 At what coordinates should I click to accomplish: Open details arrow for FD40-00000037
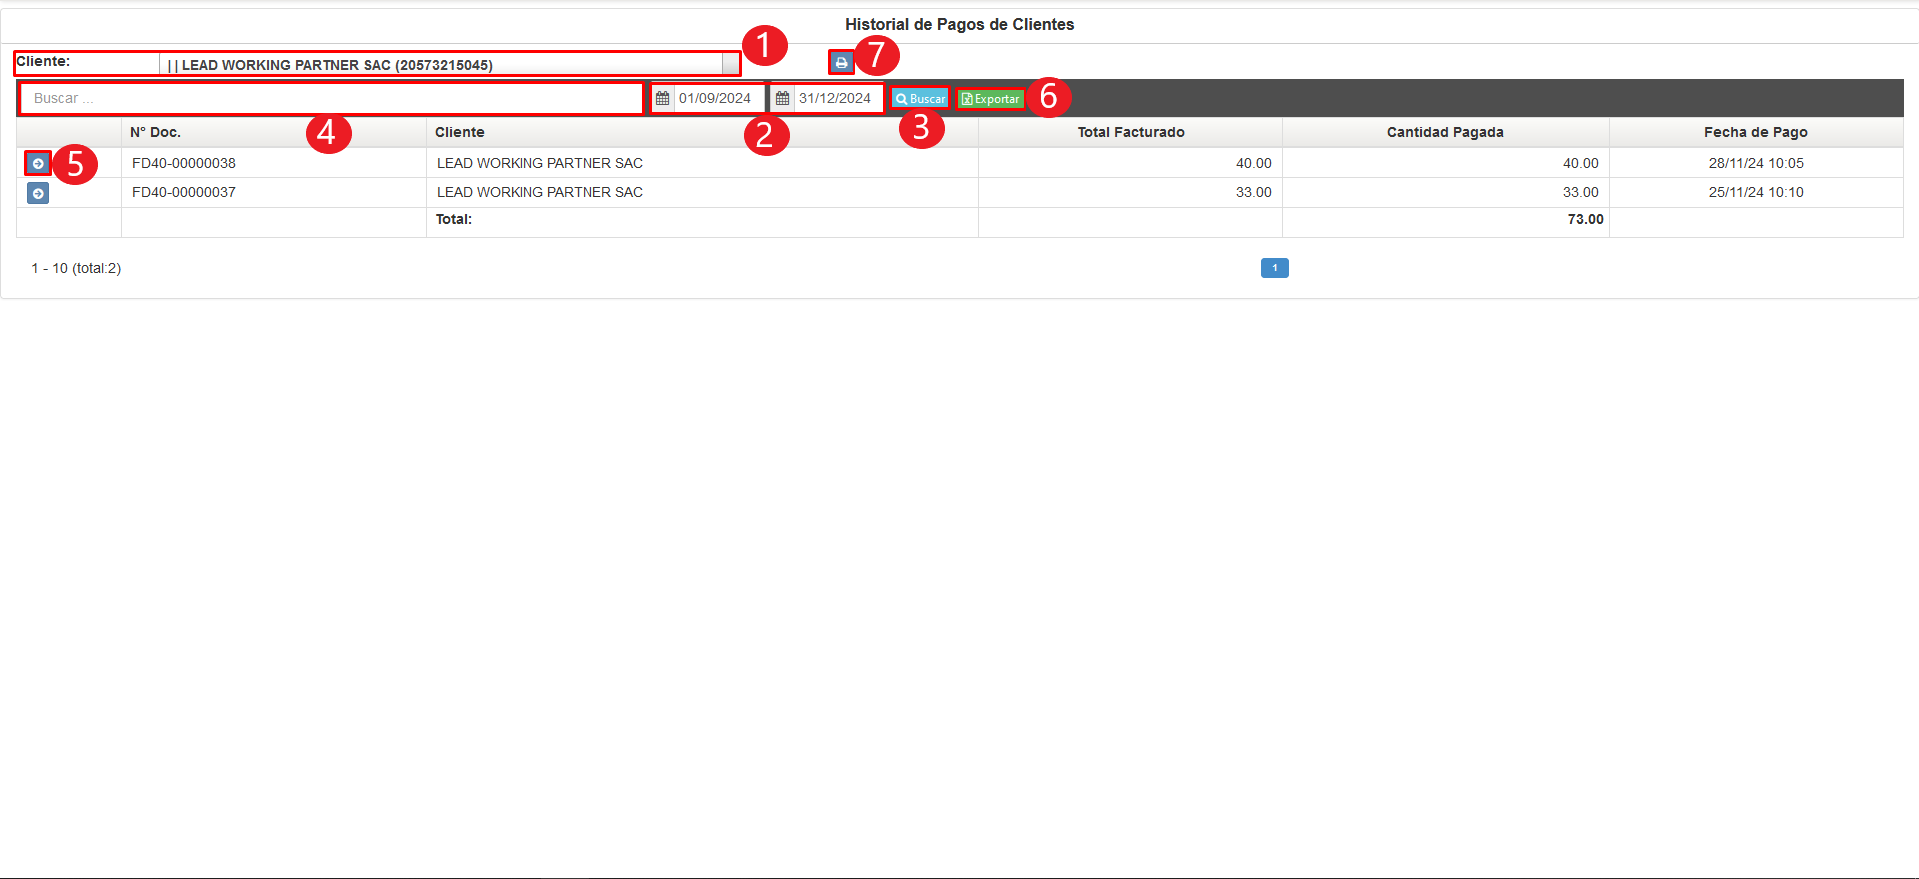click(38, 193)
